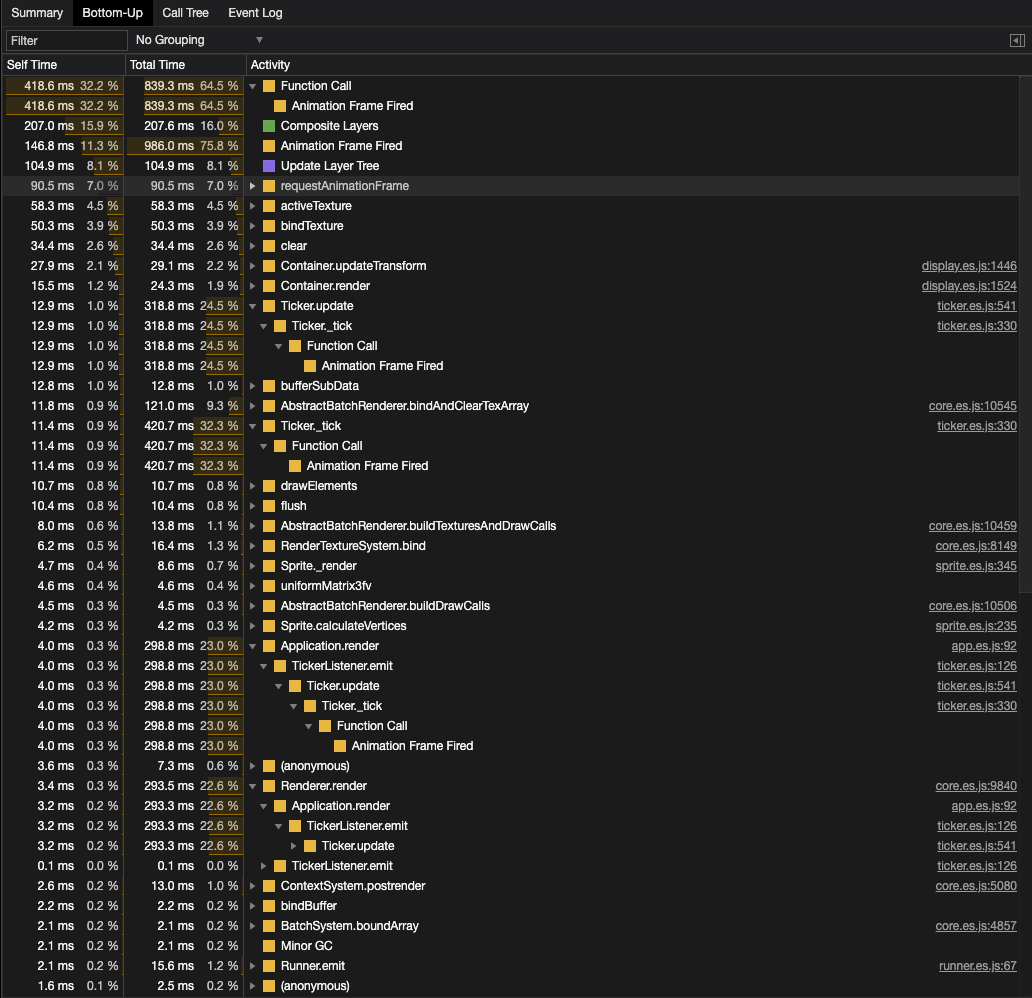The width and height of the screenshot is (1032, 998).
Task: Click the 207.0 ms self time cell
Action: tap(63, 126)
